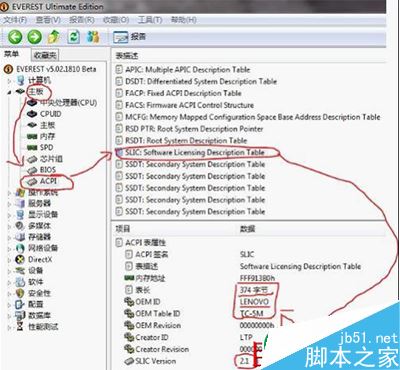
Task: Switch to the 收藏夹 tab
Action: 45,55
